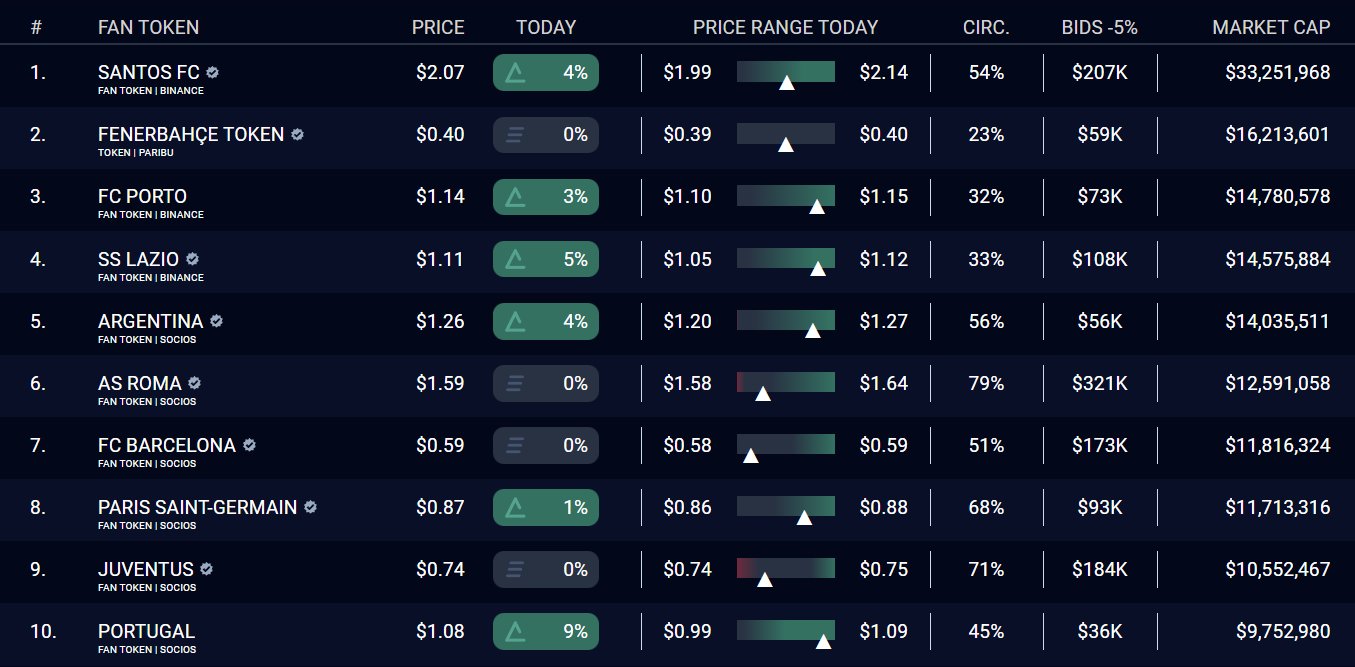This screenshot has height=667, width=1355.
Task: Click verified badge next to FC Barcelona
Action: [x=249, y=445]
